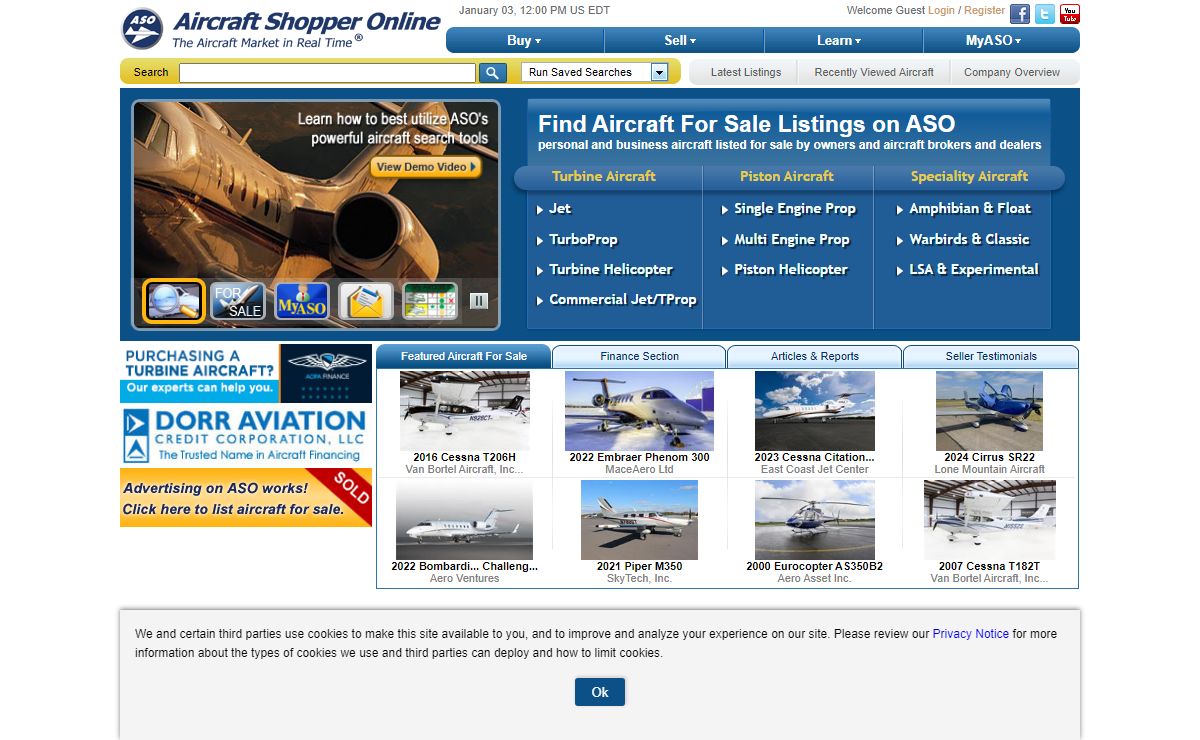Open the ASO YouTube icon
This screenshot has height=740, width=1200.
click(1070, 14)
